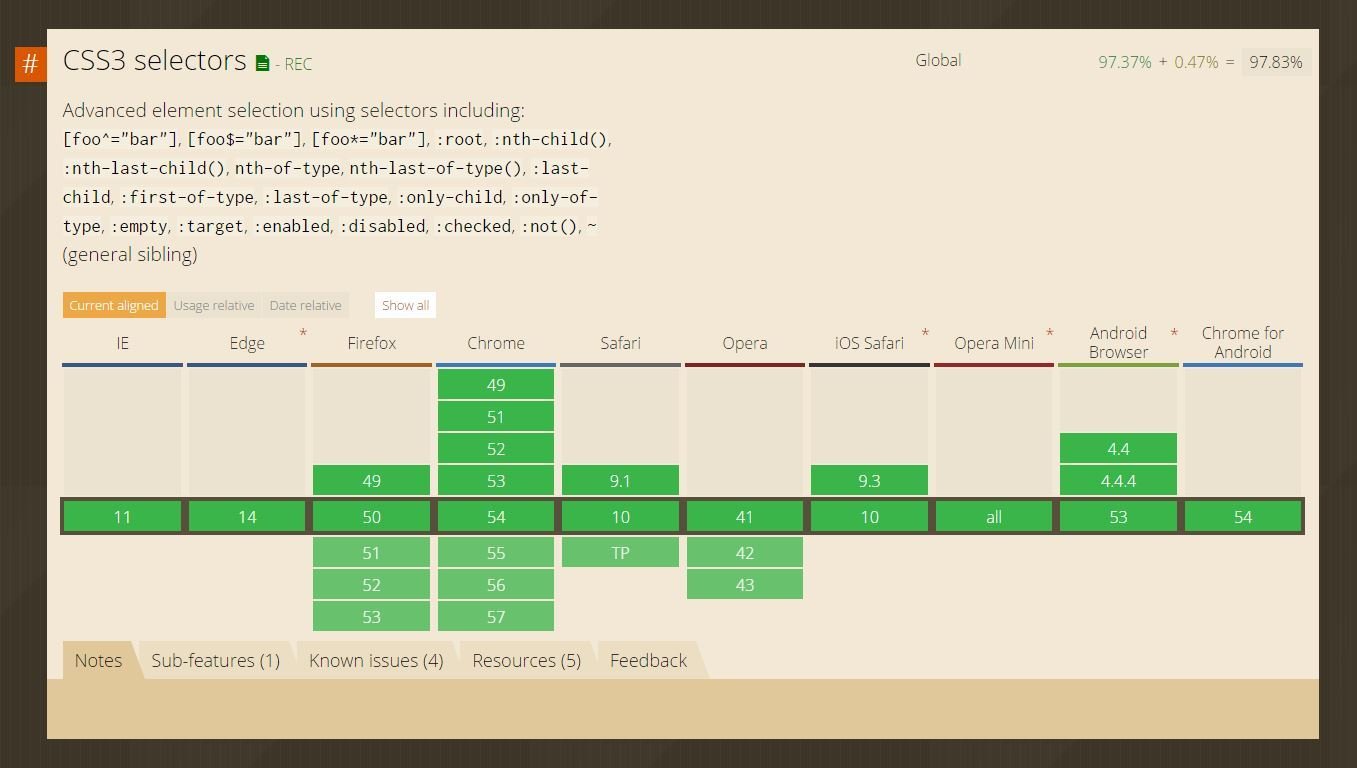Click the Safari column header
The height and width of the screenshot is (768, 1357).
coord(620,343)
